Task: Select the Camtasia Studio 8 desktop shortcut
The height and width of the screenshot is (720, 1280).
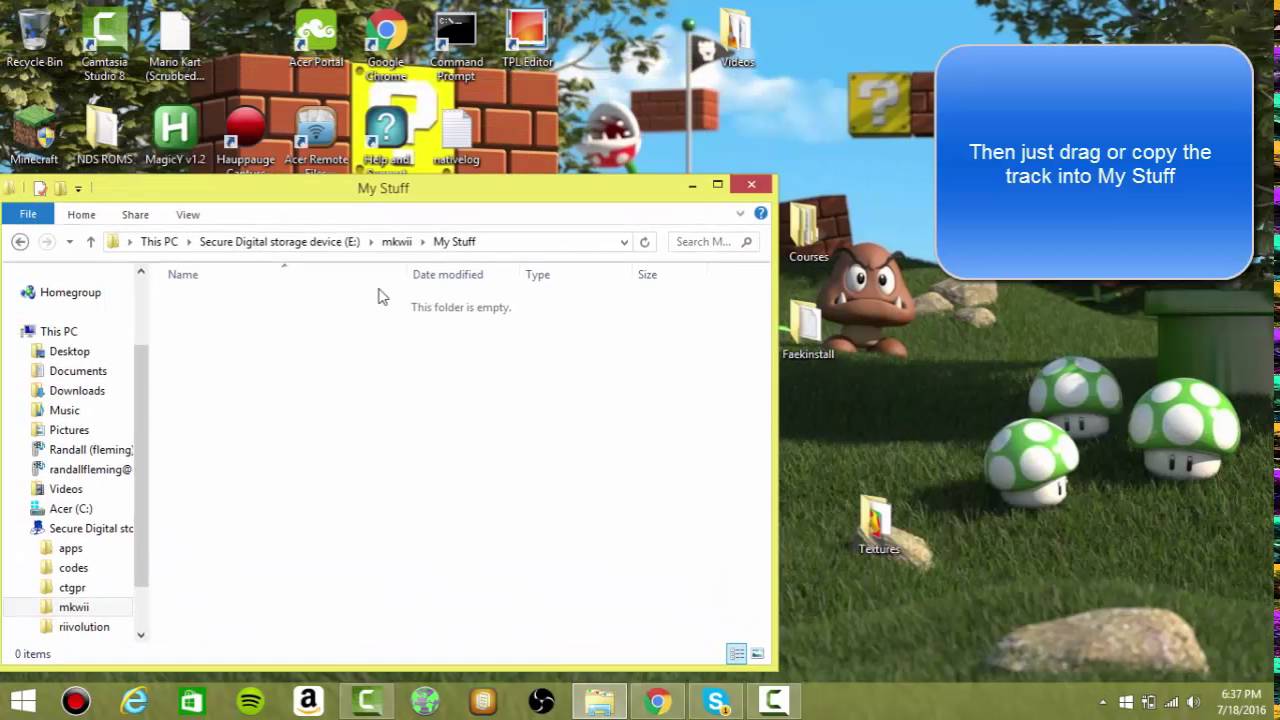Action: point(104,45)
